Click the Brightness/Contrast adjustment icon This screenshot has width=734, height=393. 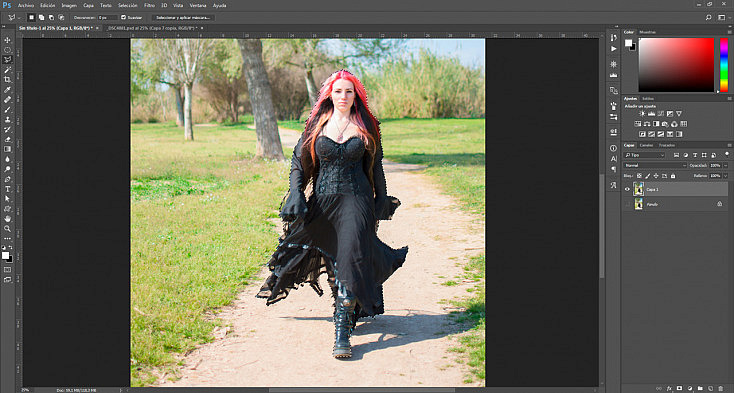point(642,114)
